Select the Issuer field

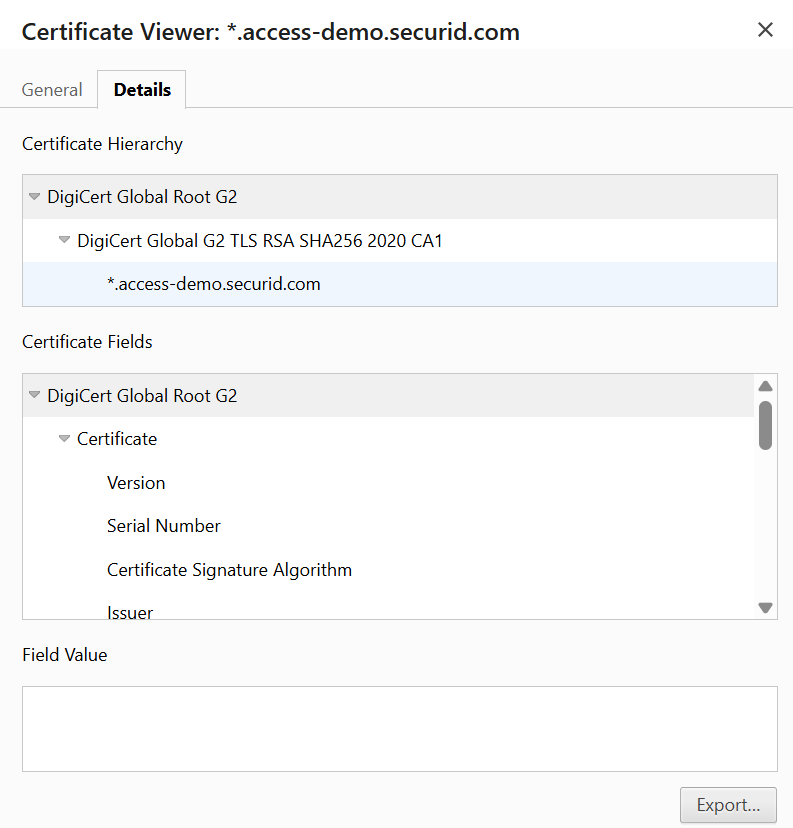[389, 607]
